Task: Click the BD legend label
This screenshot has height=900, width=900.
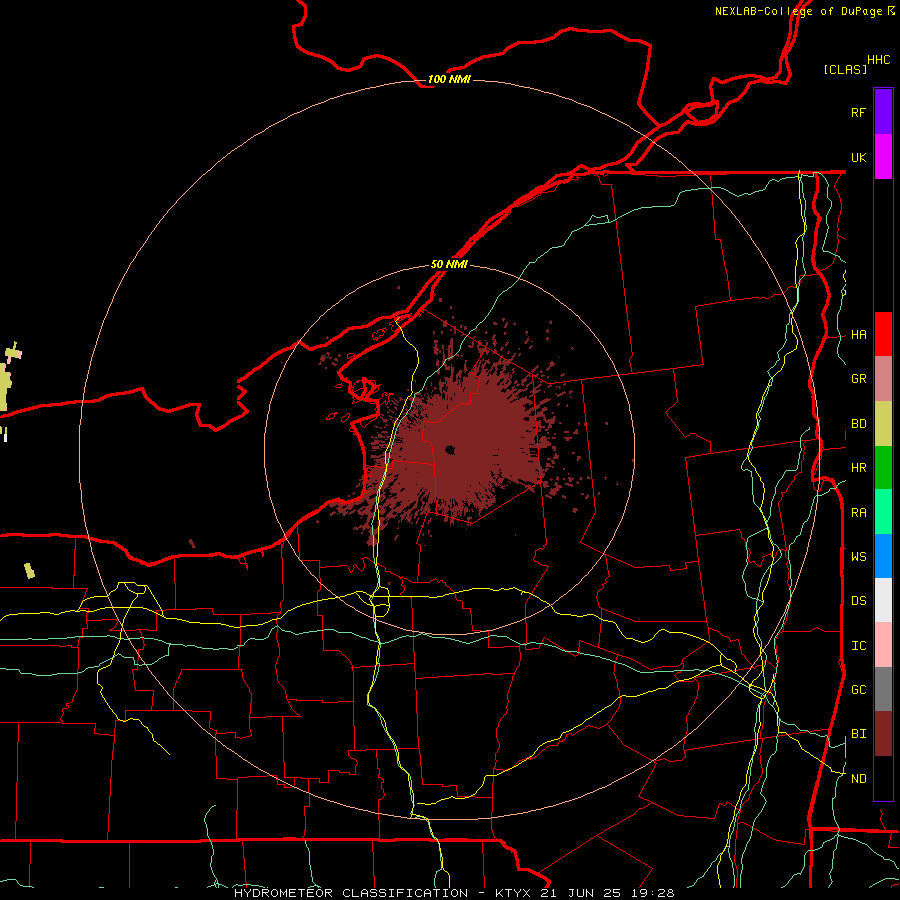Action: click(858, 424)
